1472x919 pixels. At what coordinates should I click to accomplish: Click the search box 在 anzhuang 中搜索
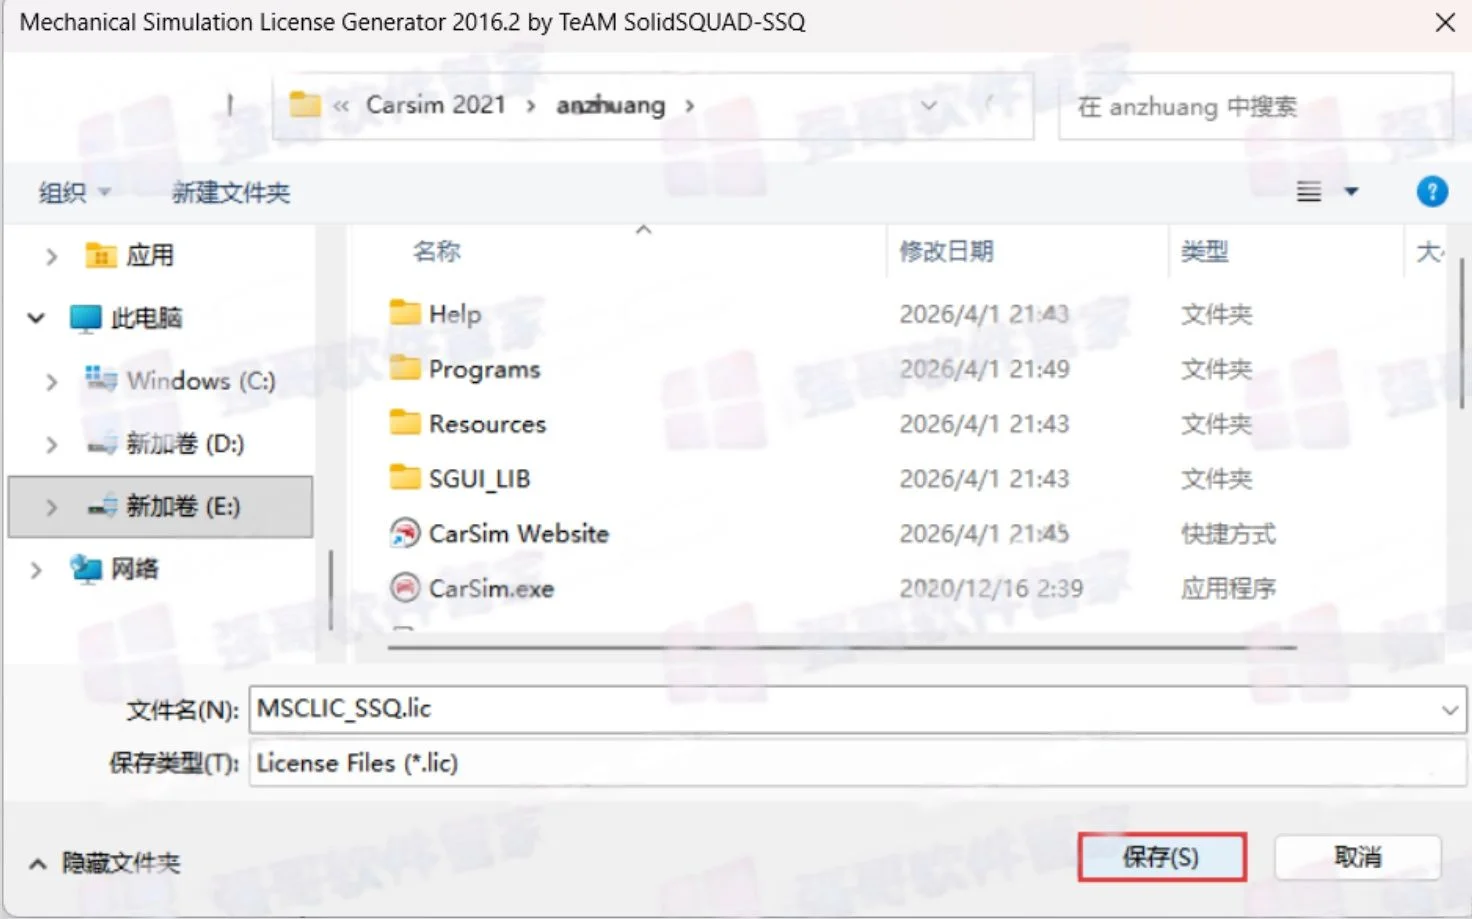(1255, 106)
